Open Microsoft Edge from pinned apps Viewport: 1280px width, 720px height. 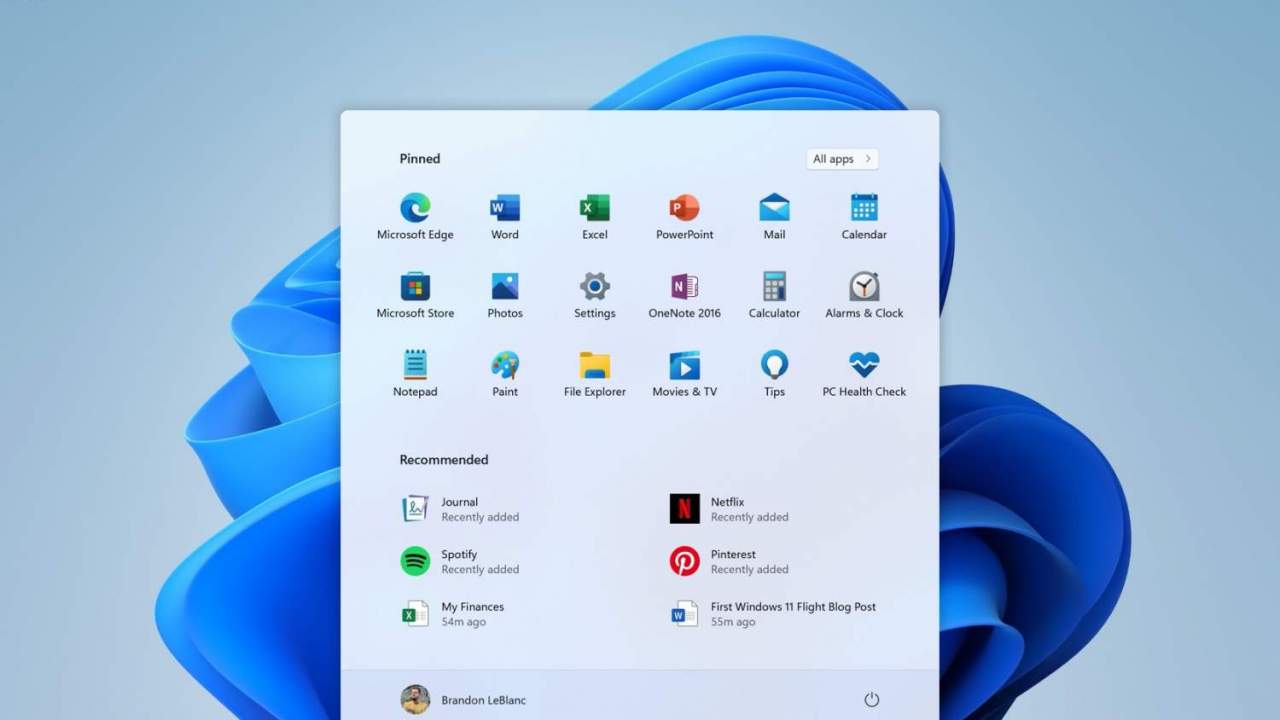[415, 208]
